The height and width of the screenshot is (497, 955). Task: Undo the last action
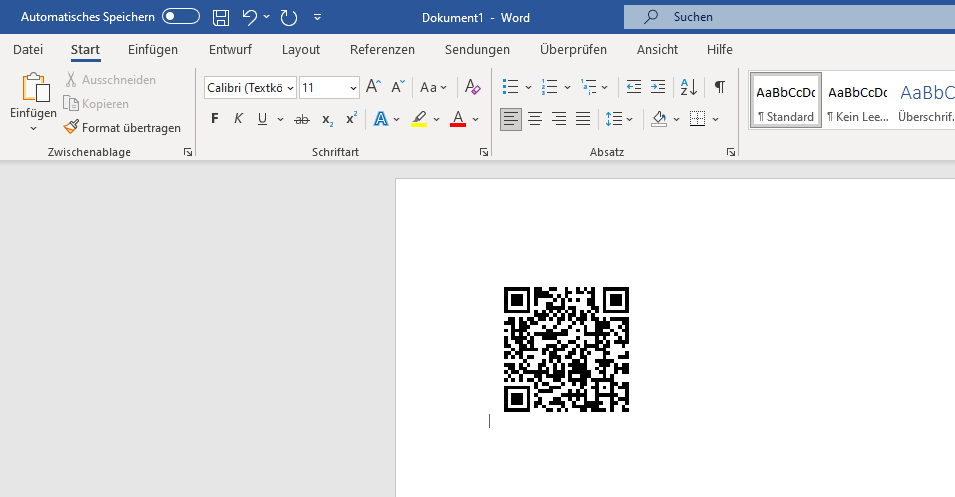point(250,17)
